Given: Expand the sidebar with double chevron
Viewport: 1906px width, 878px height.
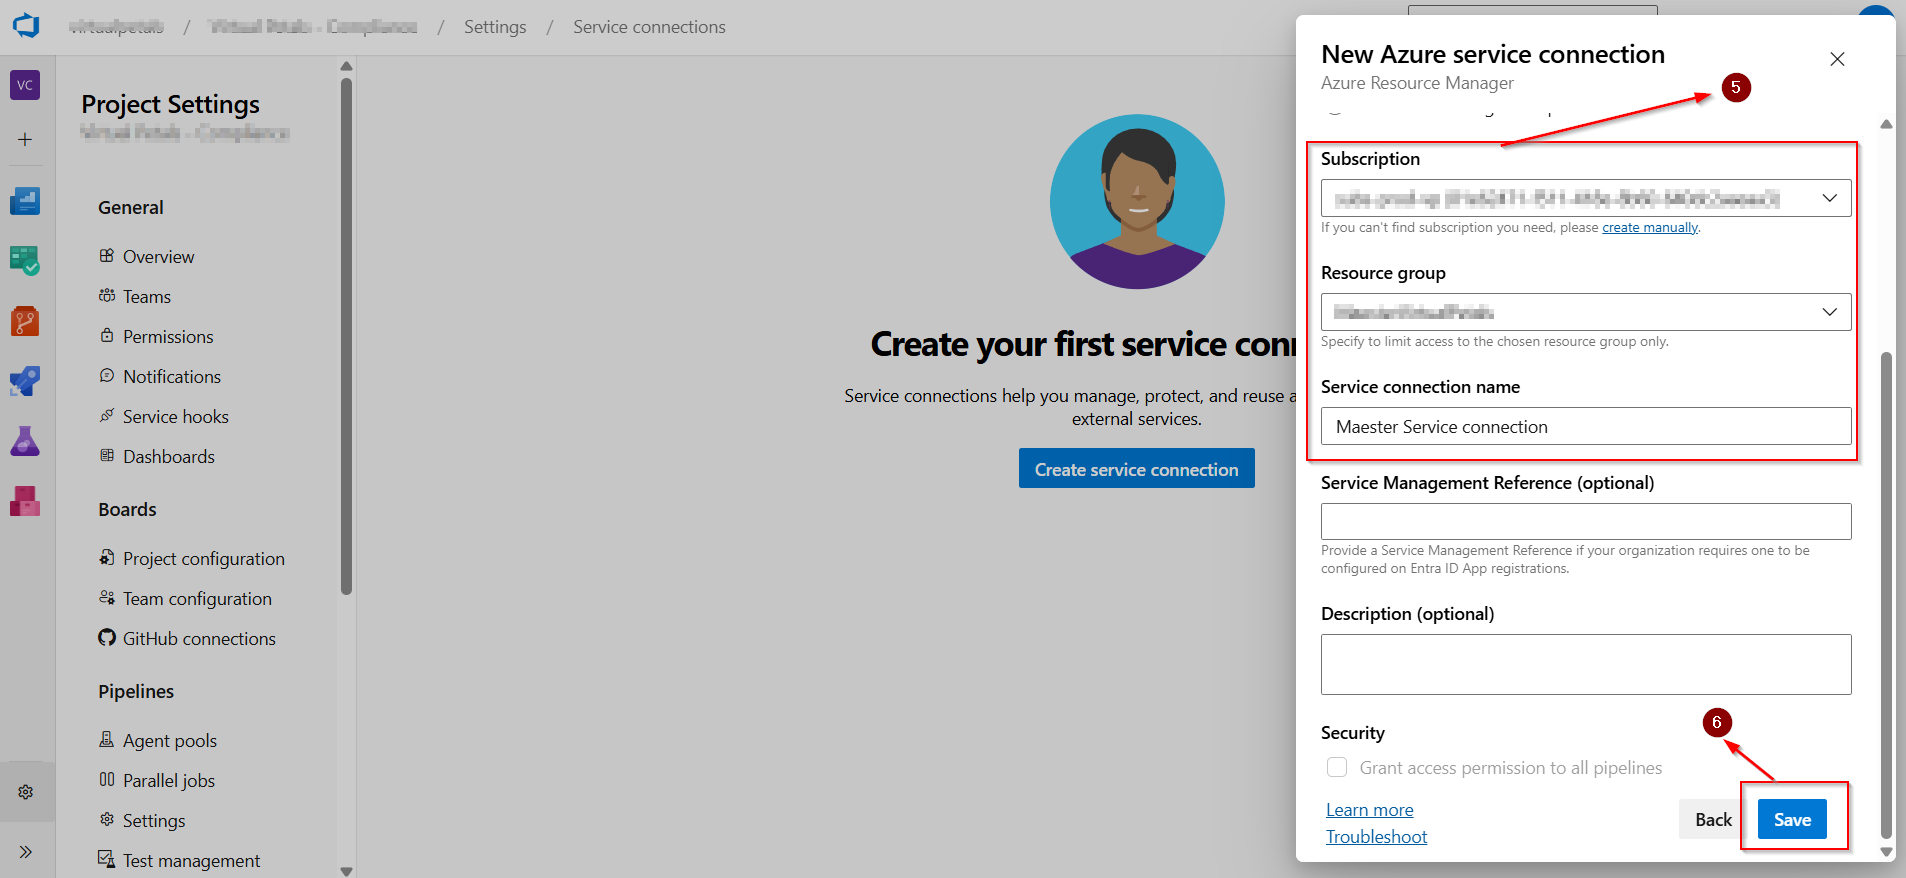Looking at the screenshot, I should point(26,852).
